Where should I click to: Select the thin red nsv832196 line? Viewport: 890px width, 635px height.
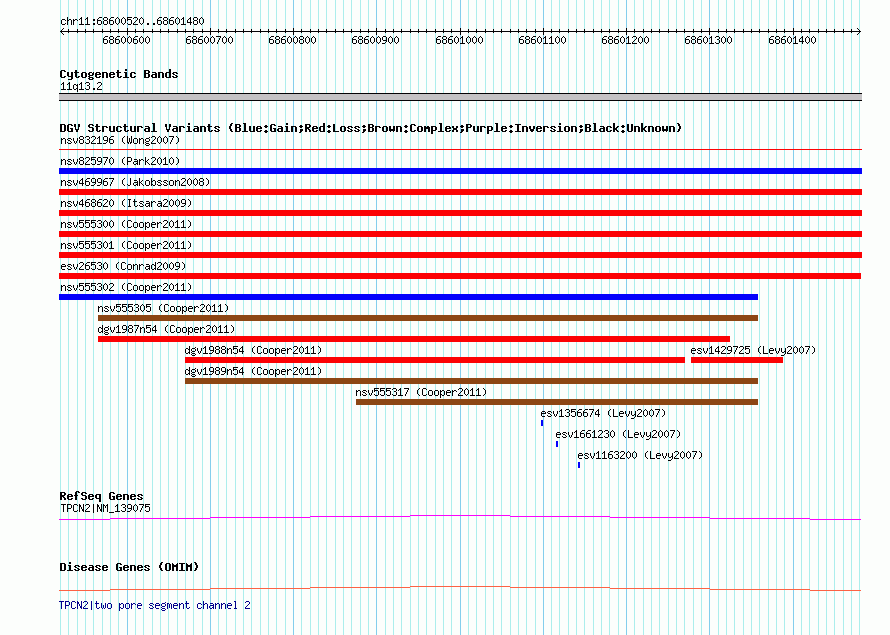coord(460,150)
